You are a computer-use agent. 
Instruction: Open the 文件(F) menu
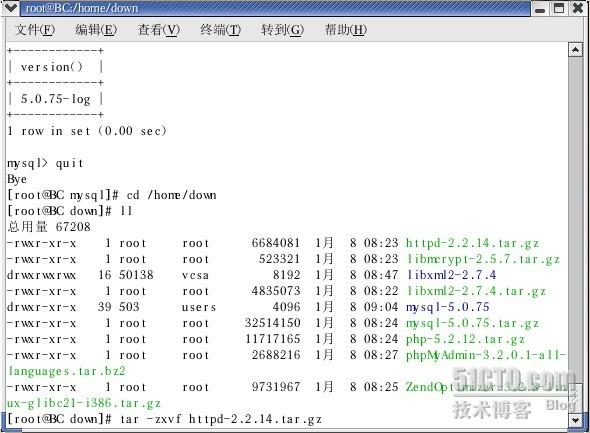[x=35, y=29]
